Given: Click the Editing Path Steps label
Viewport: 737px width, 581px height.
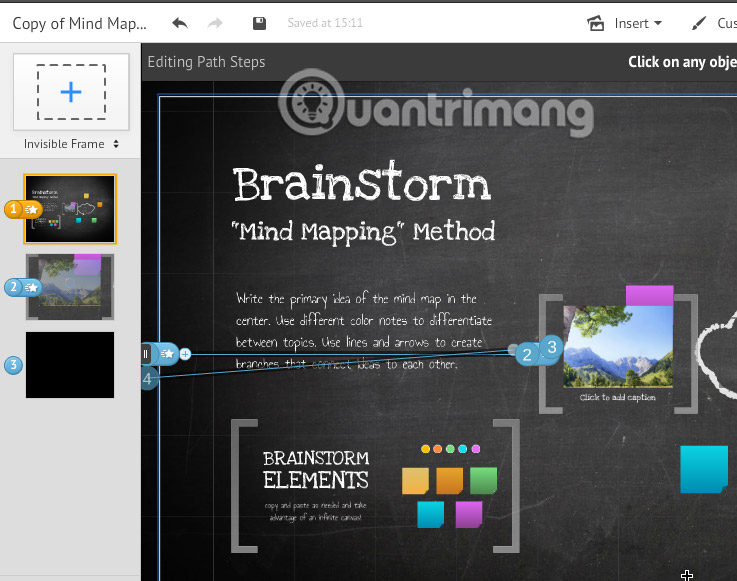Looking at the screenshot, I should tap(206, 62).
